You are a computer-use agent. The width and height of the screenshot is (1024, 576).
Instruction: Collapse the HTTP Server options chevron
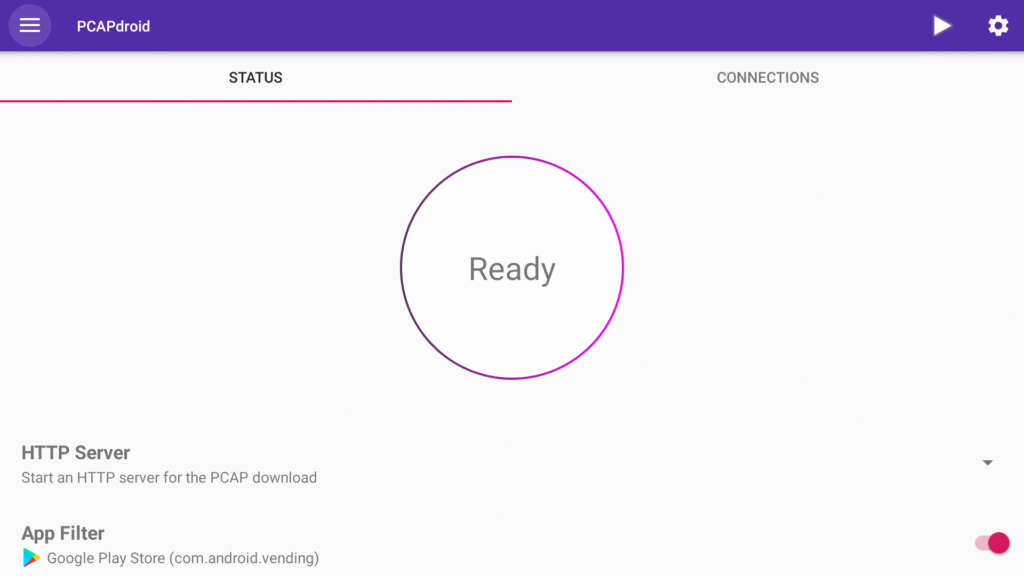(x=987, y=462)
